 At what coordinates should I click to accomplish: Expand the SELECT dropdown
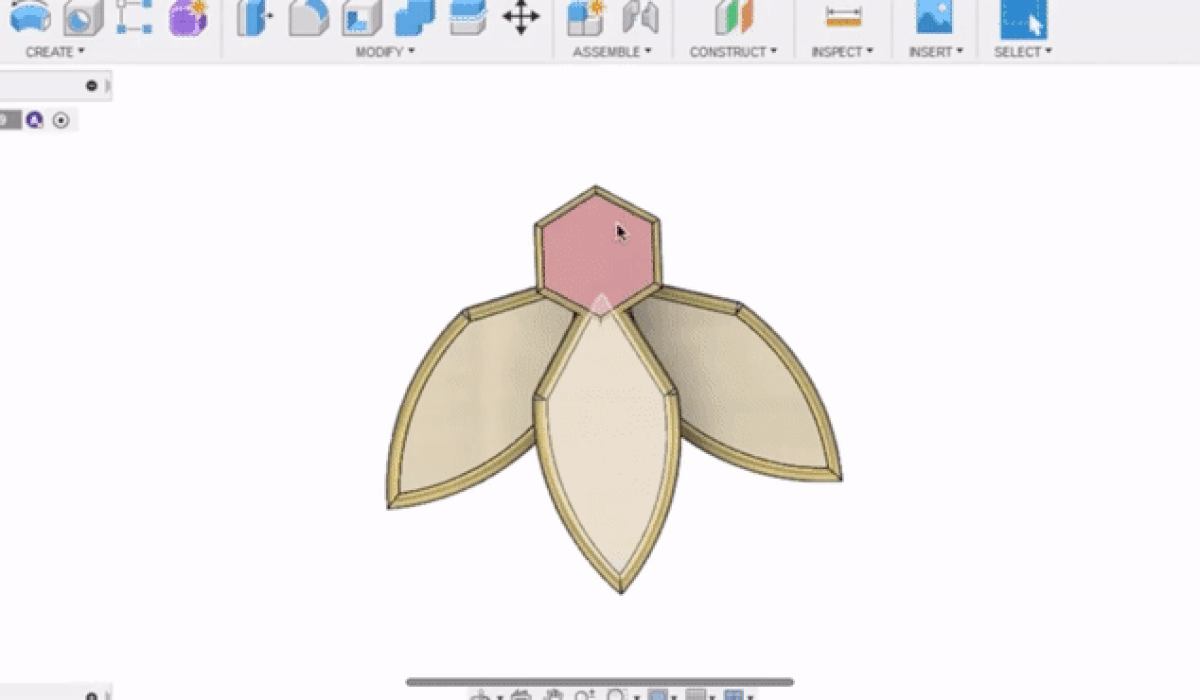(1021, 52)
